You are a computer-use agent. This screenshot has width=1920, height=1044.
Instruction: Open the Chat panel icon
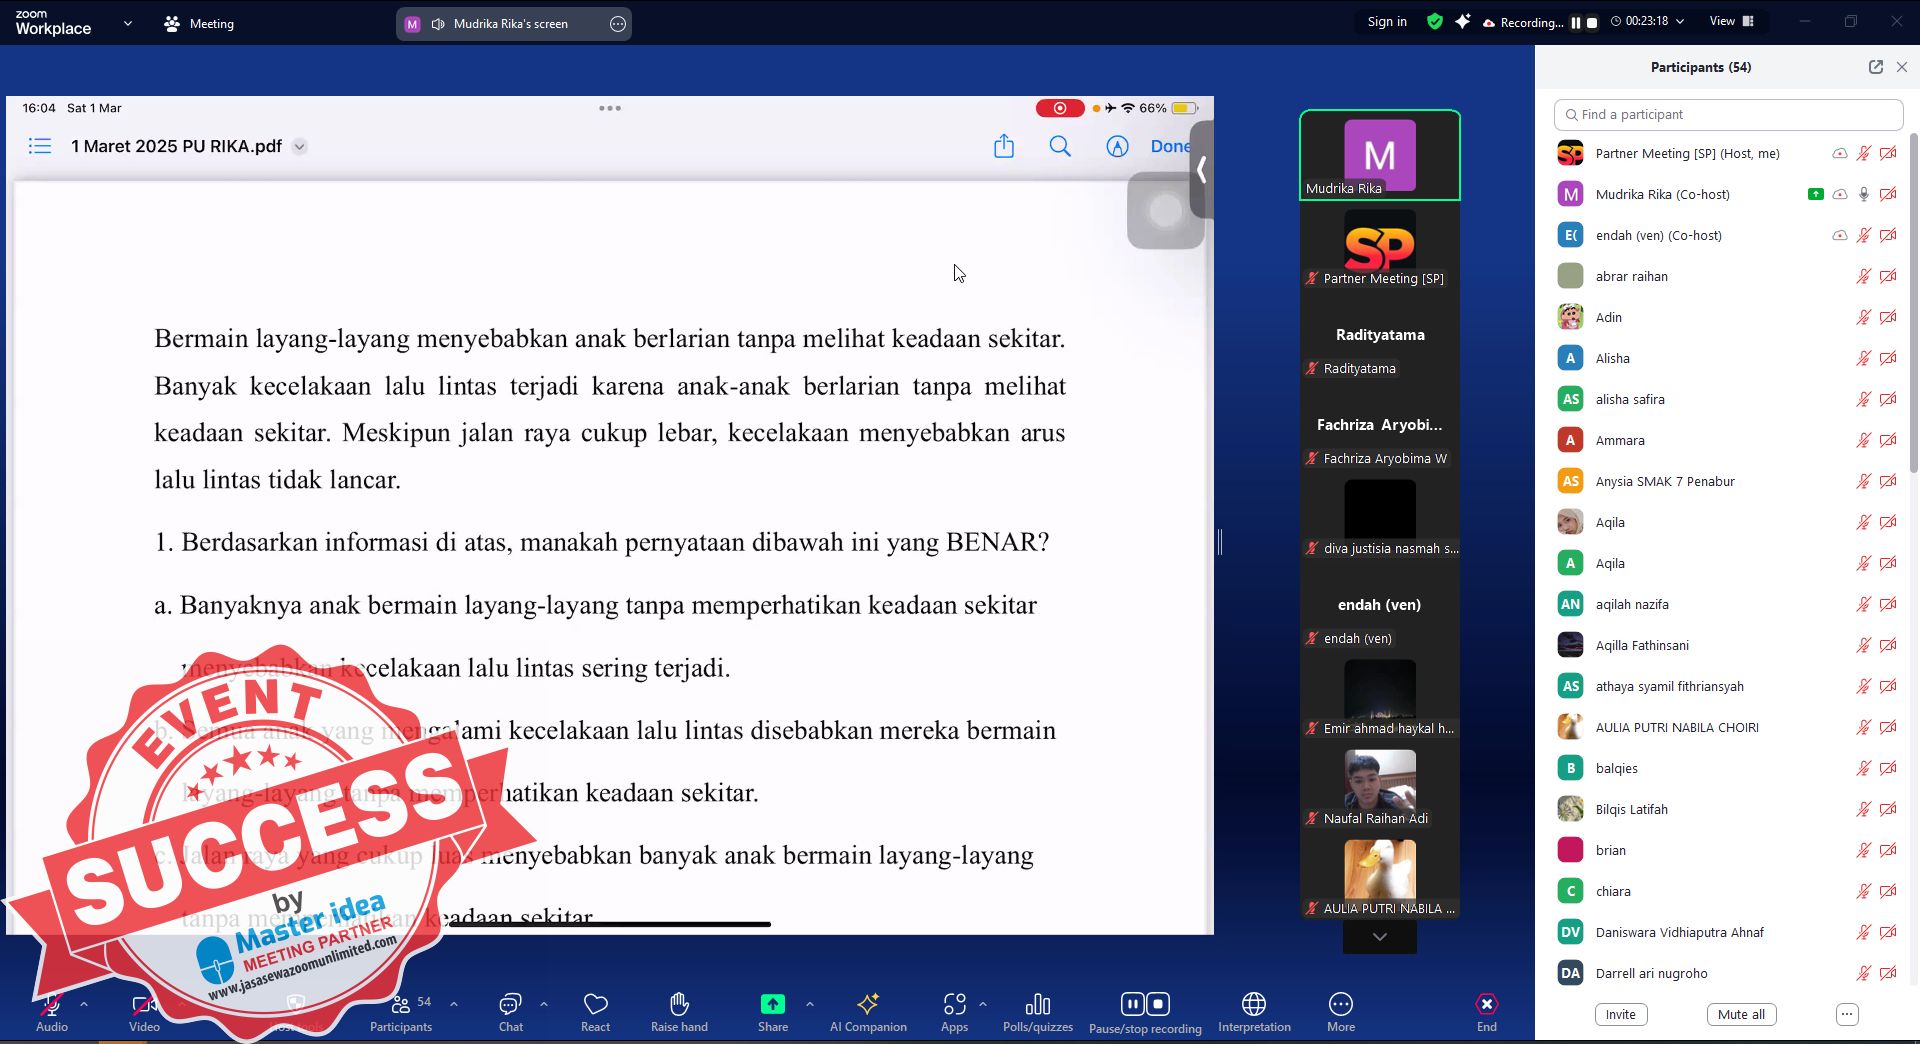[x=510, y=1004]
